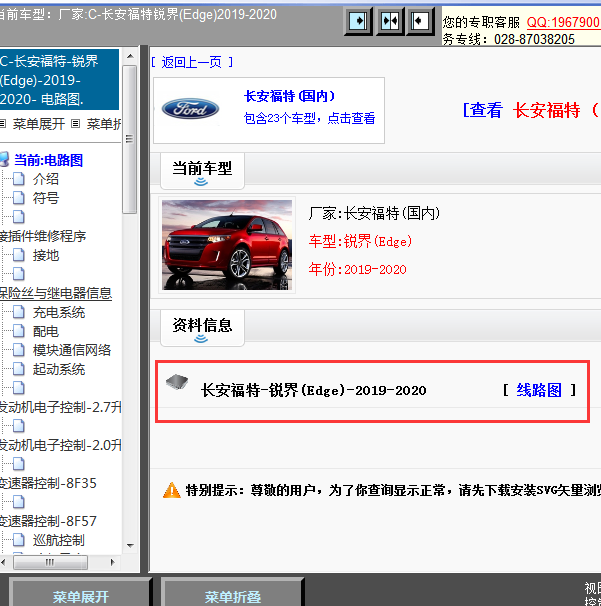Click the tree horizontal scroll left arrow

point(3,562)
